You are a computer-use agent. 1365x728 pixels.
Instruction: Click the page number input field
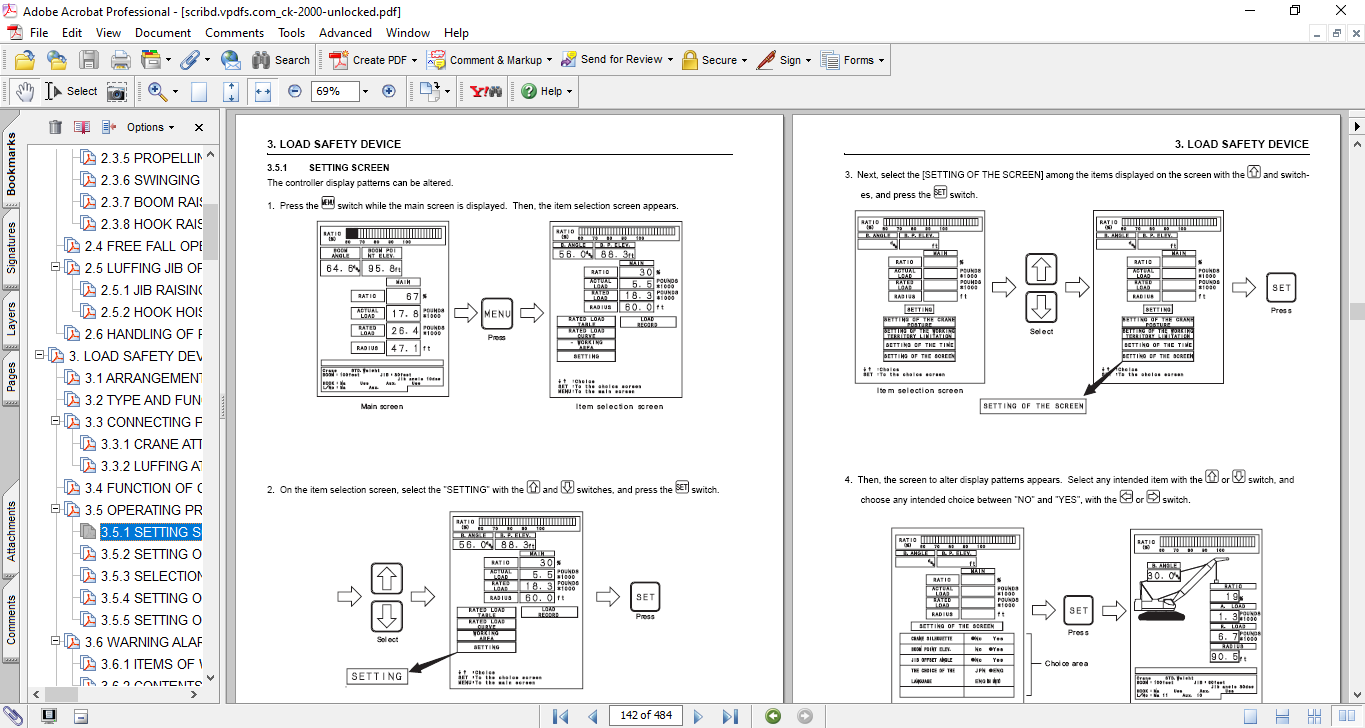click(645, 716)
